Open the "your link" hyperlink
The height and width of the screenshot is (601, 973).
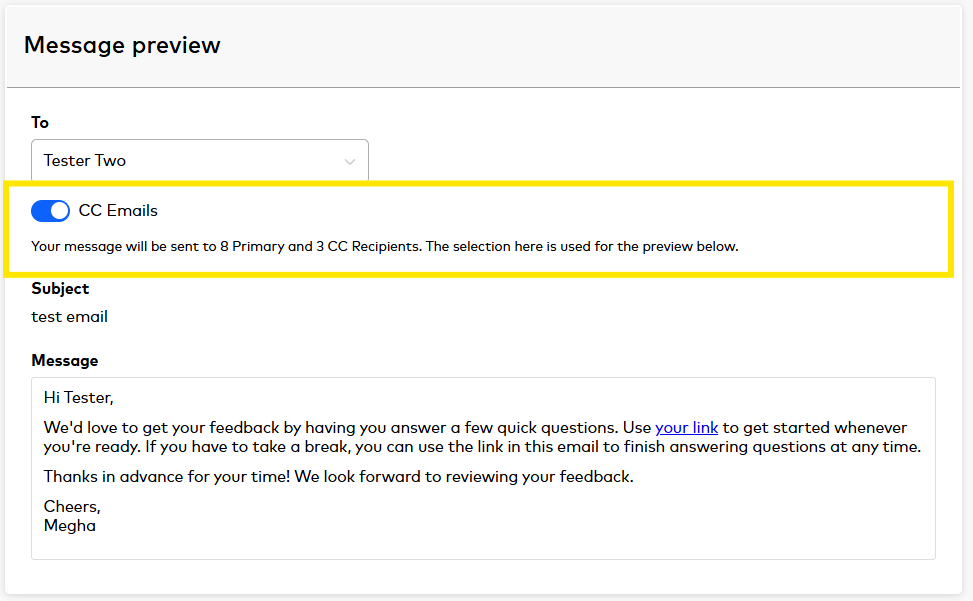(x=686, y=428)
